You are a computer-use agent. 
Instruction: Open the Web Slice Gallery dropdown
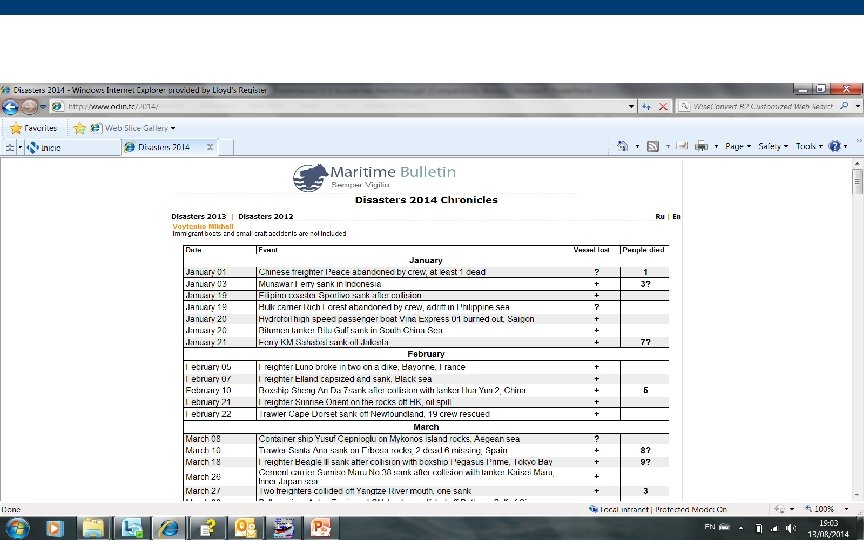pyautogui.click(x=133, y=128)
